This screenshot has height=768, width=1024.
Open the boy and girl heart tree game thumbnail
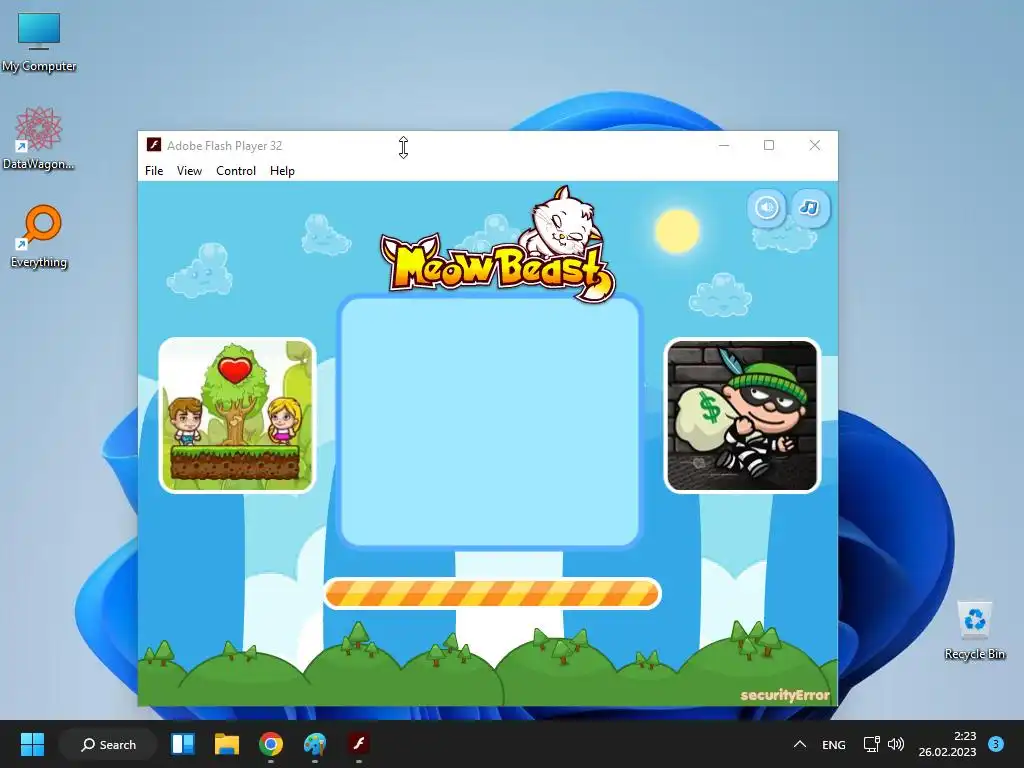point(237,415)
